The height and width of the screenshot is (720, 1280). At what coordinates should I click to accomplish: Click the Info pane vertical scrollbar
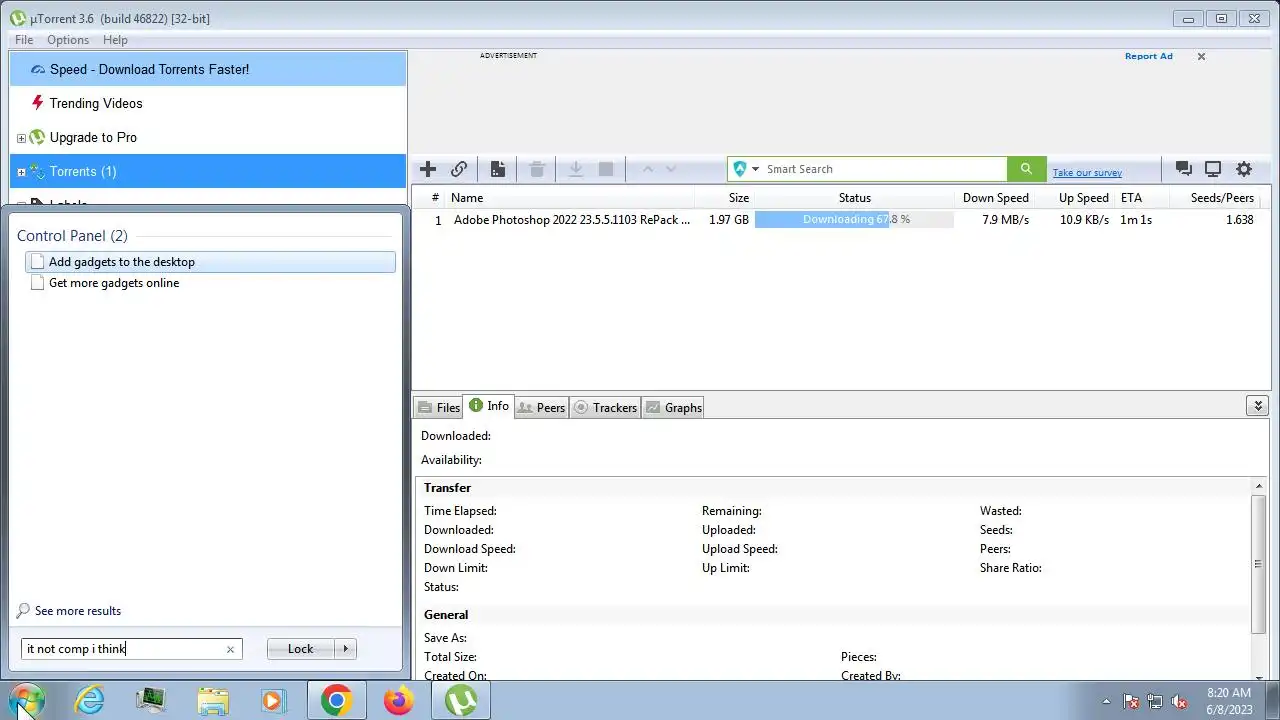pos(1258,565)
